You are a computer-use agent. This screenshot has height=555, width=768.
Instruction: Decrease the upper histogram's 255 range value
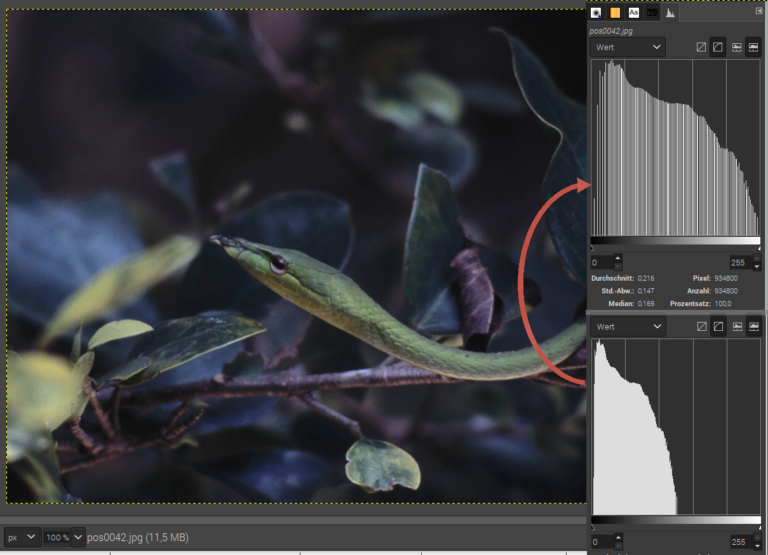(x=757, y=267)
